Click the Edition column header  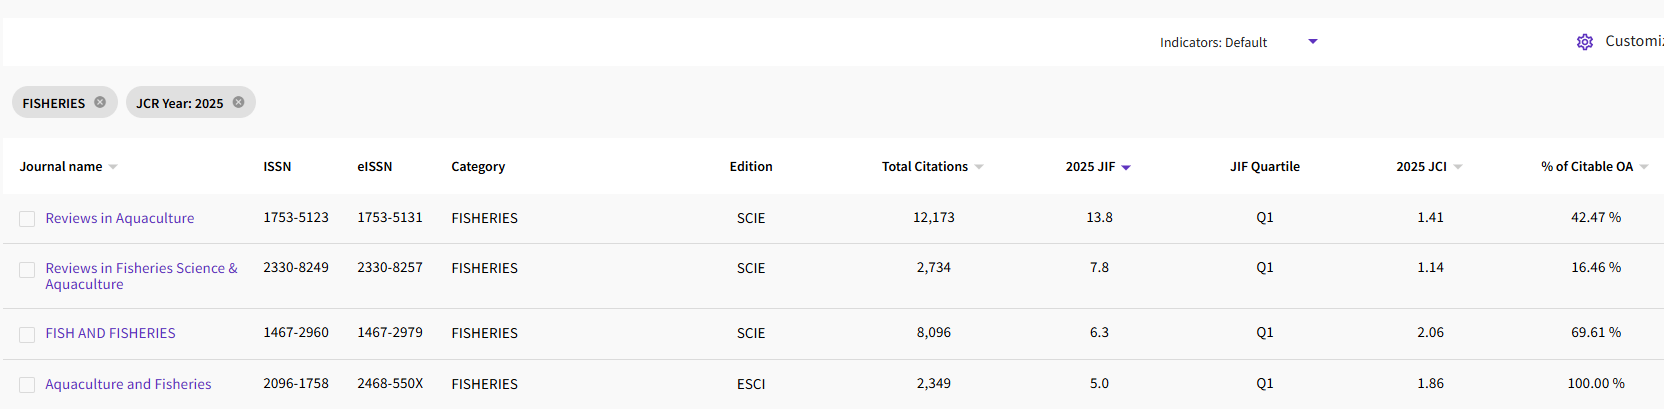pyautogui.click(x=751, y=167)
